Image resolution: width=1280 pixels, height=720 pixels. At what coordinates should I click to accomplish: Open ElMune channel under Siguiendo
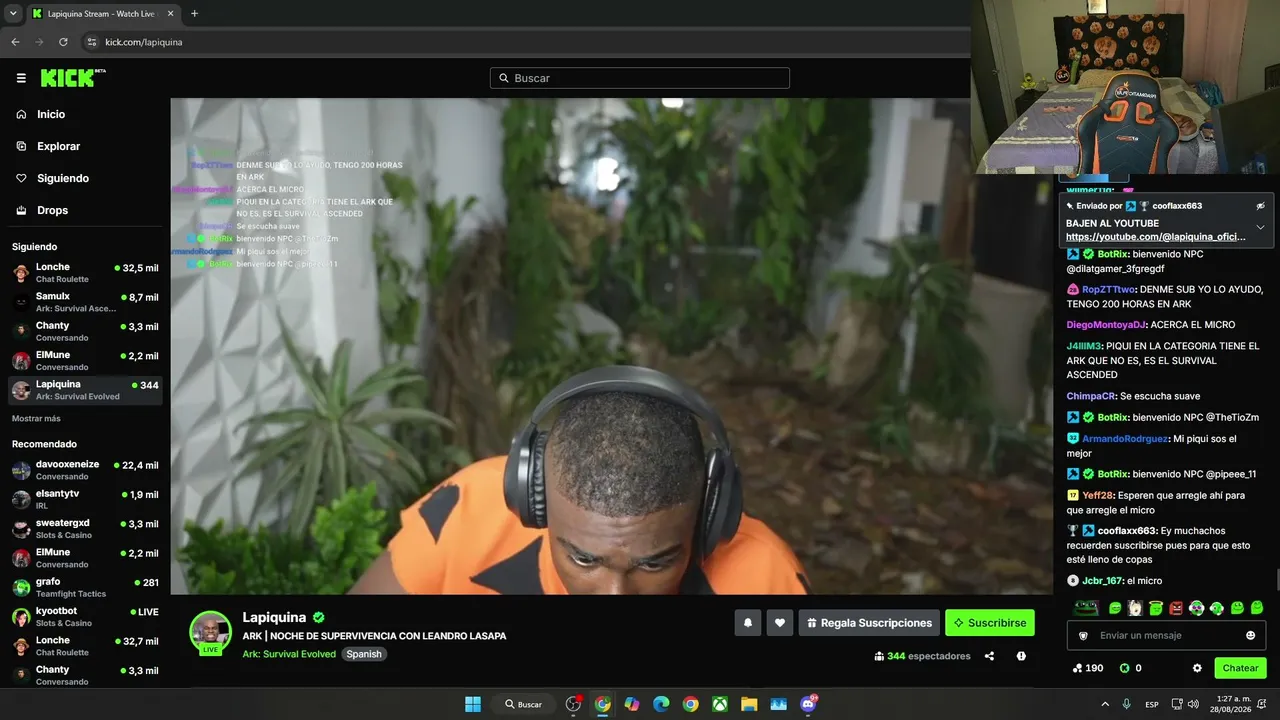click(85, 361)
